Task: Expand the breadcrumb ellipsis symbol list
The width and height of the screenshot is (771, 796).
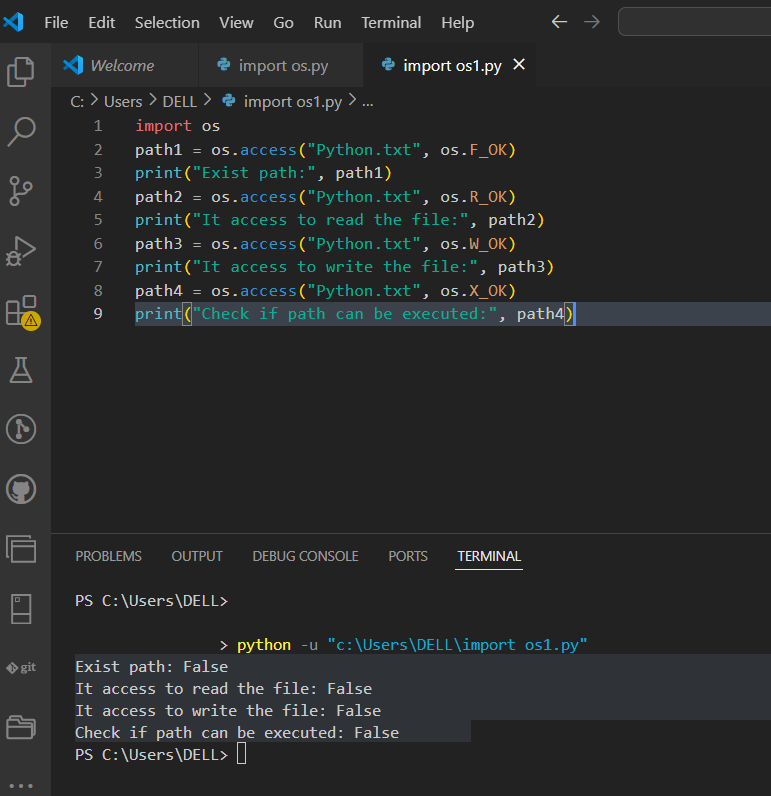Action: tap(367, 103)
